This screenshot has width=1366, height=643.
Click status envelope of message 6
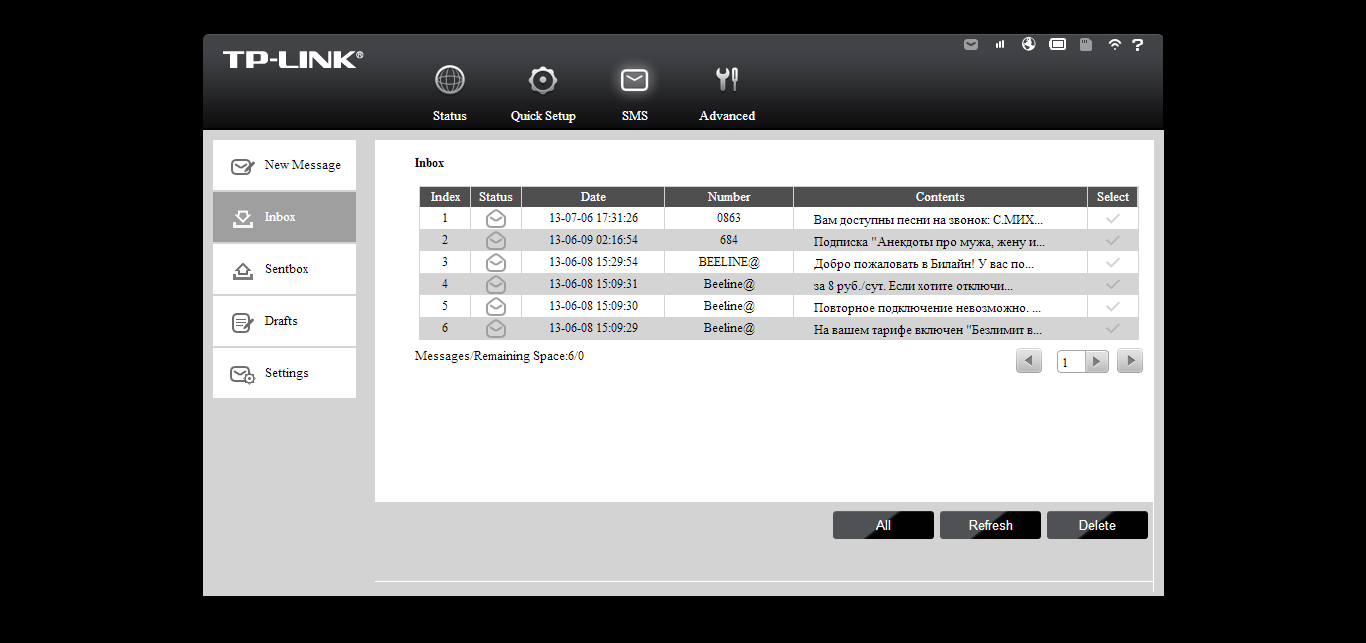(496, 328)
